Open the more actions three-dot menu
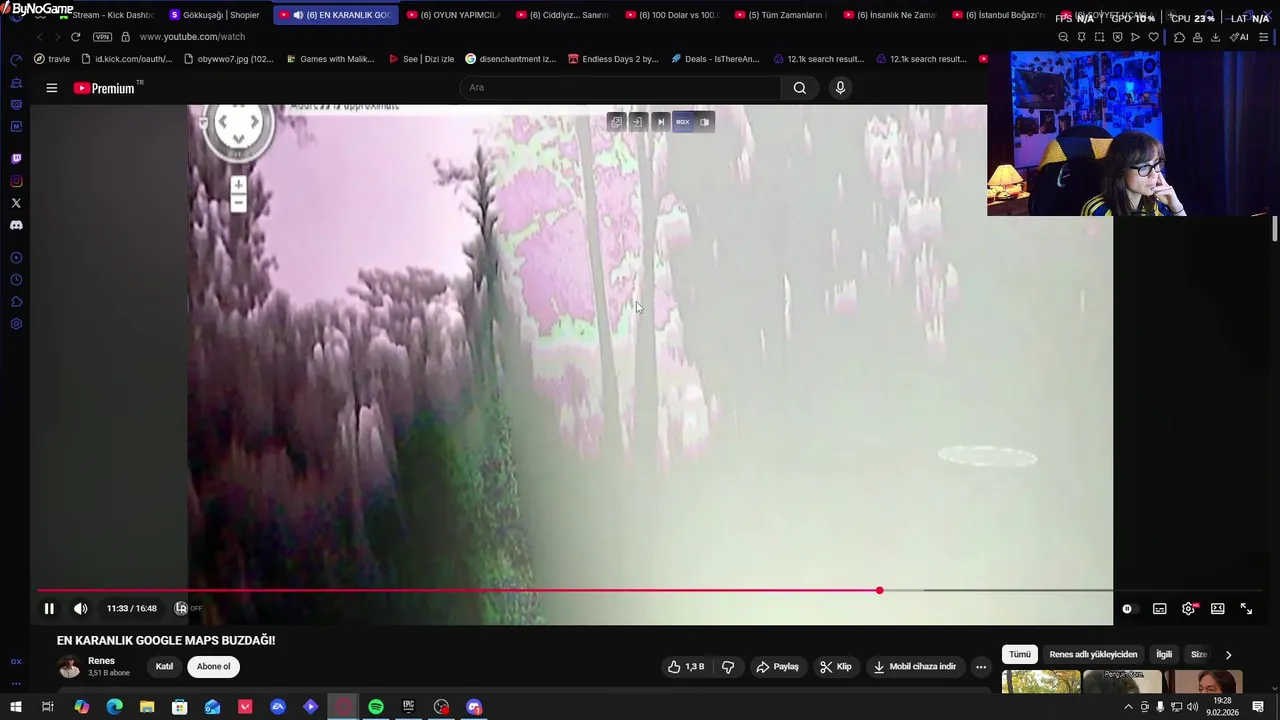The height and width of the screenshot is (720, 1280). coord(981,667)
